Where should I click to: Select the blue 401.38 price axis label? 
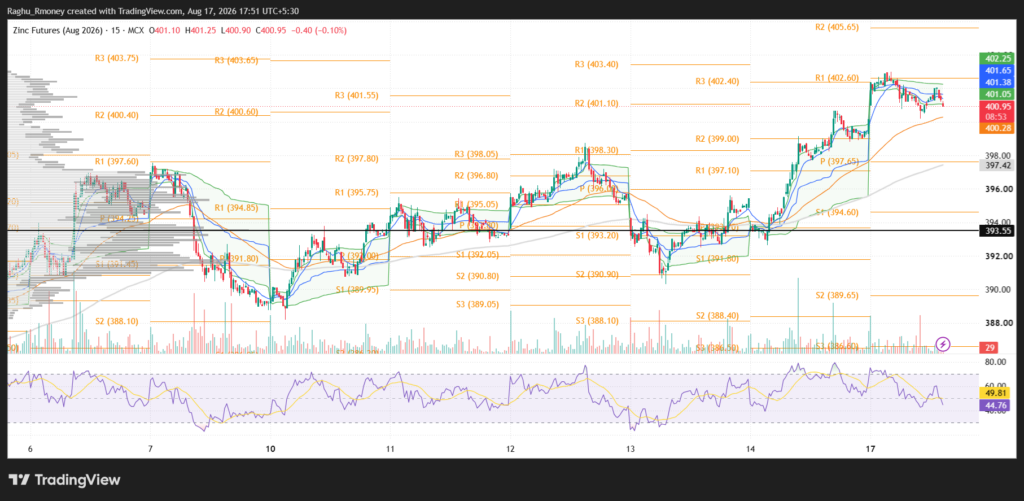(x=995, y=82)
